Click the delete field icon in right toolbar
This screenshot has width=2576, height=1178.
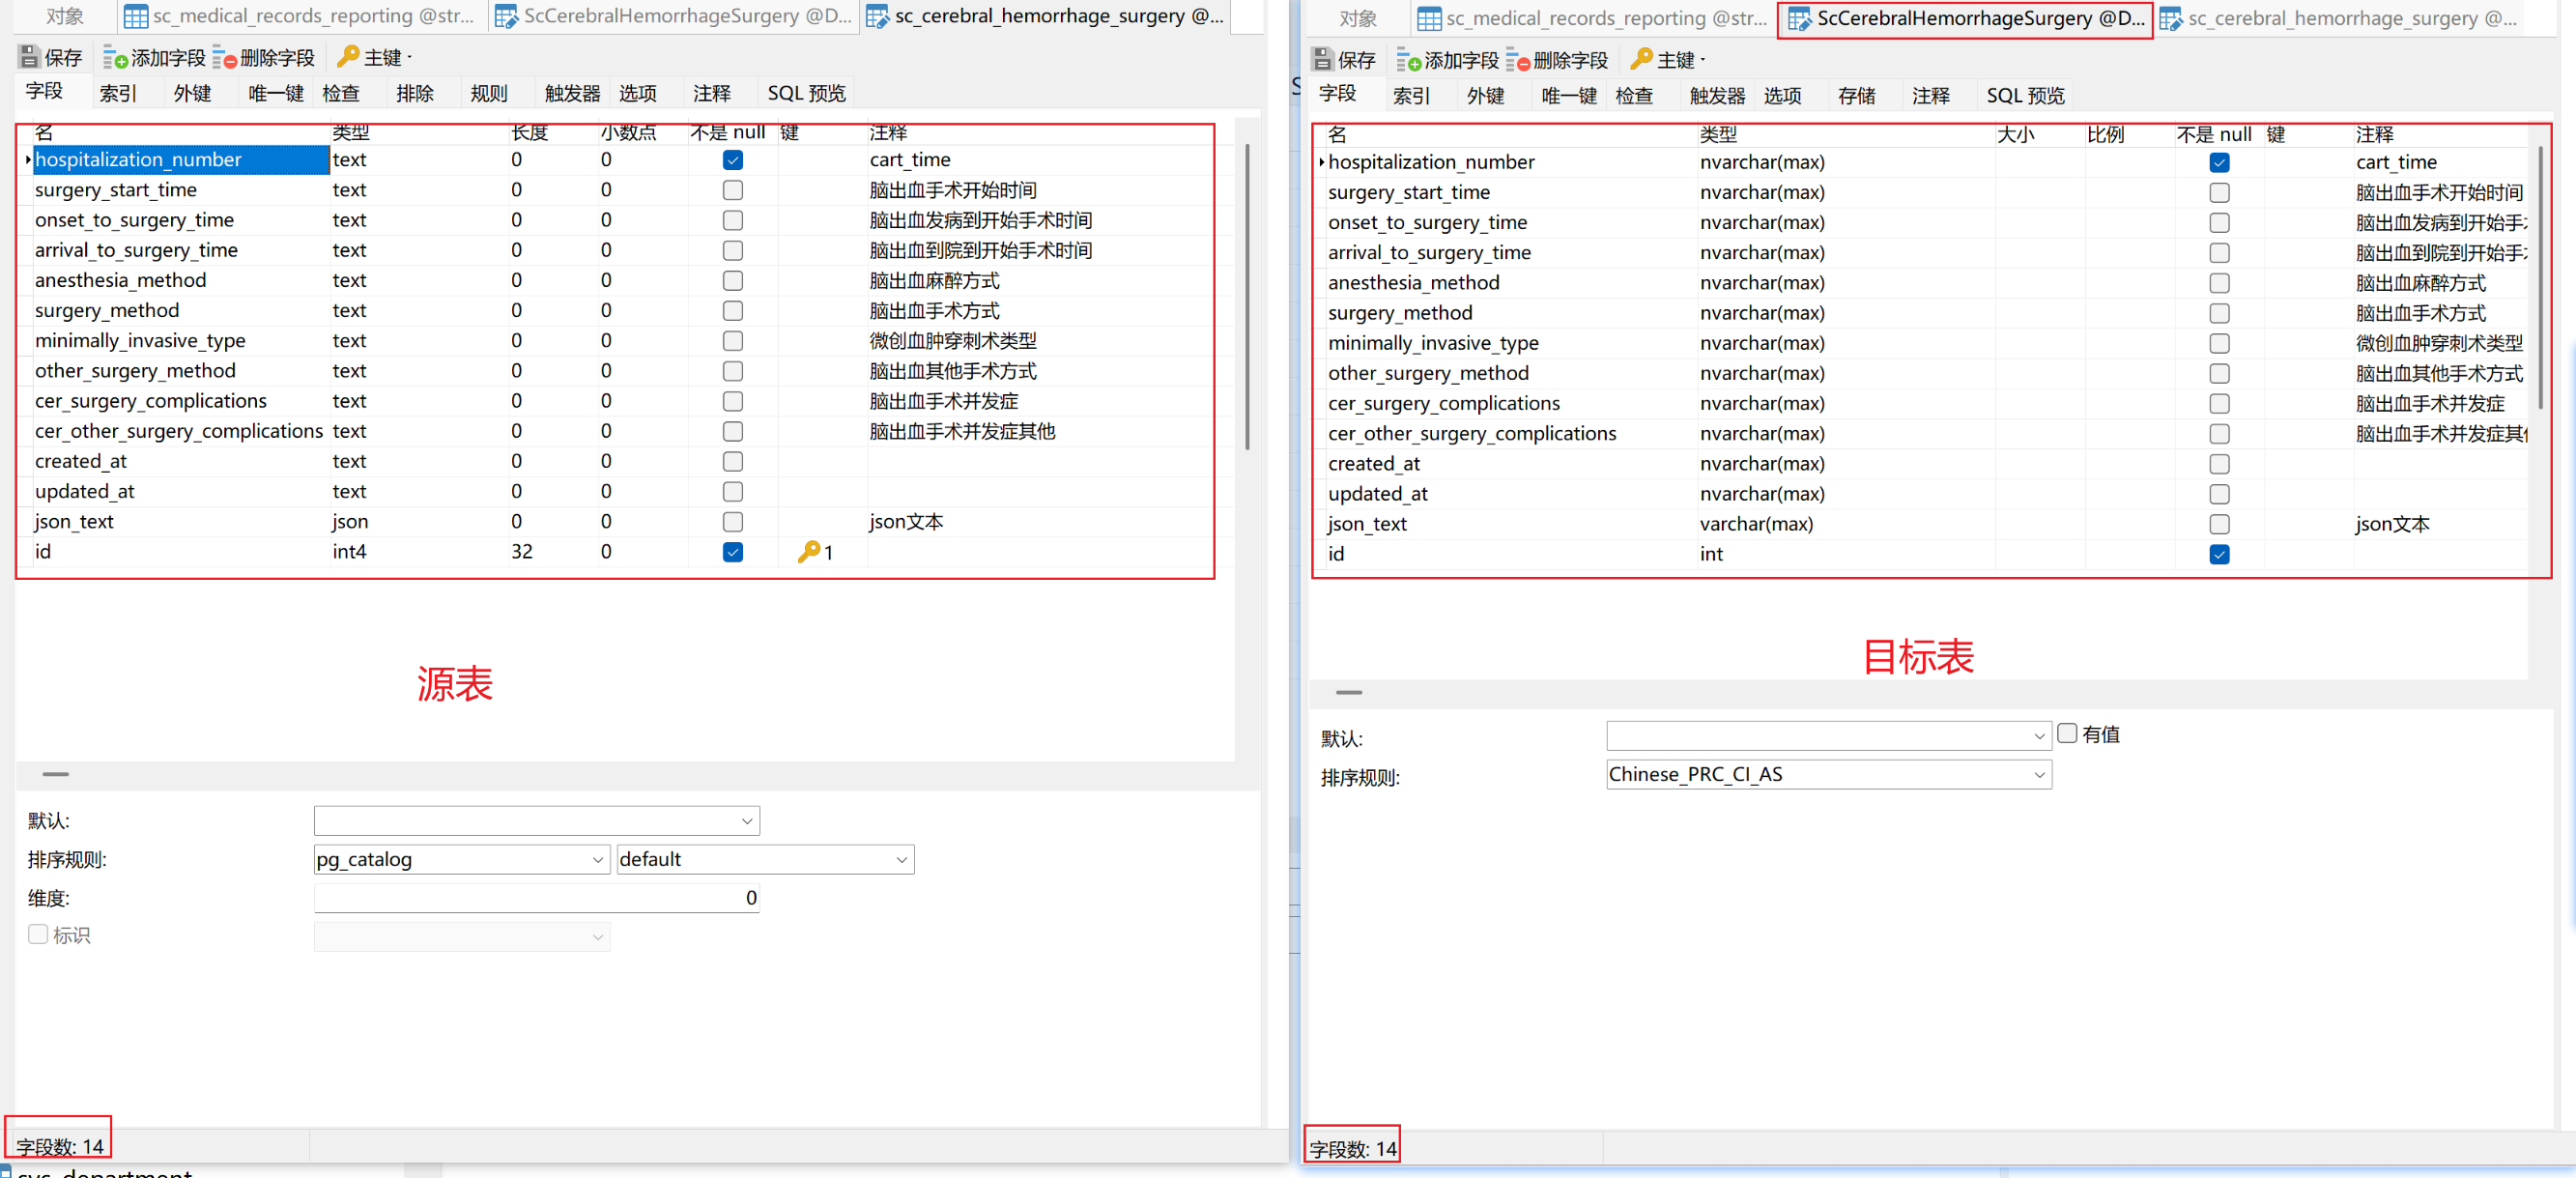click(x=1518, y=60)
